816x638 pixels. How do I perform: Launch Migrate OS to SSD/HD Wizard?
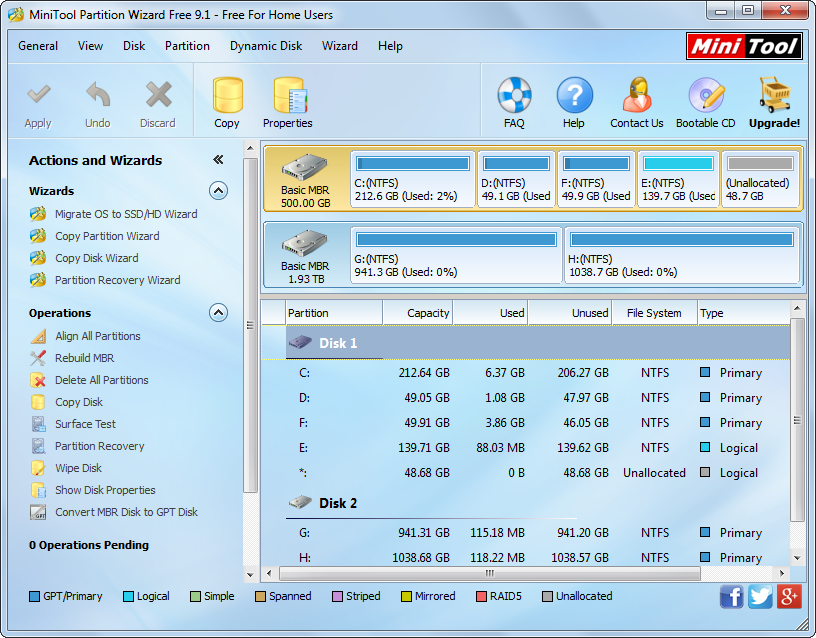pos(126,214)
